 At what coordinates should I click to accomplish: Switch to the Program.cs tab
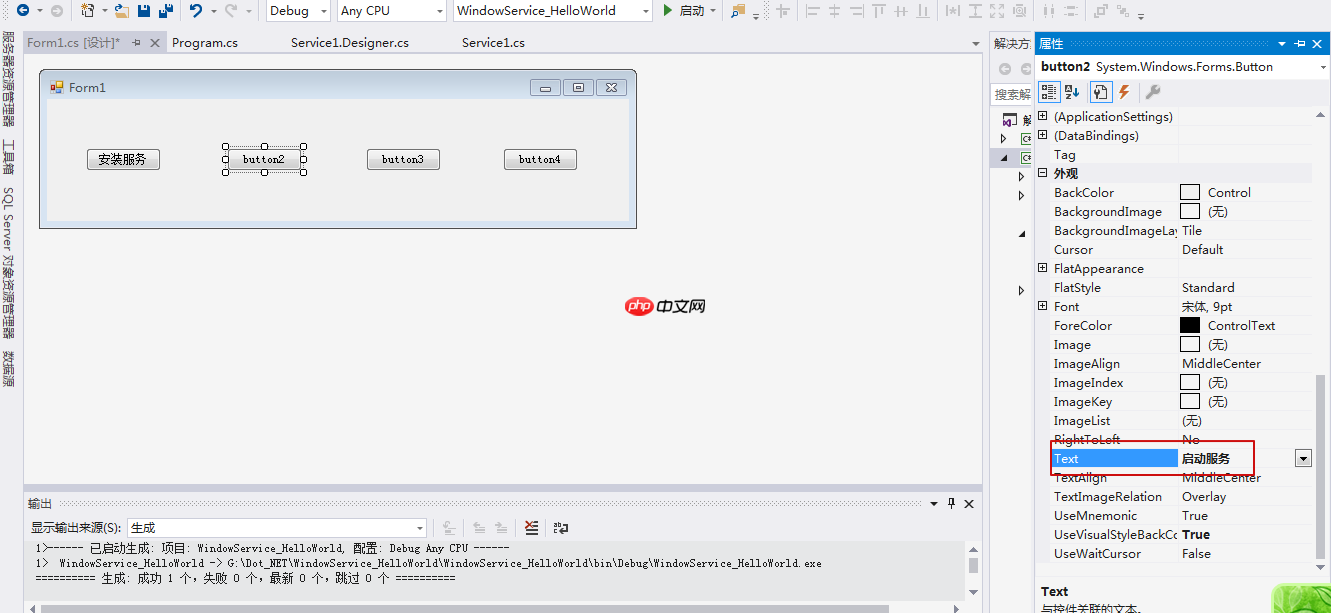pyautogui.click(x=205, y=43)
